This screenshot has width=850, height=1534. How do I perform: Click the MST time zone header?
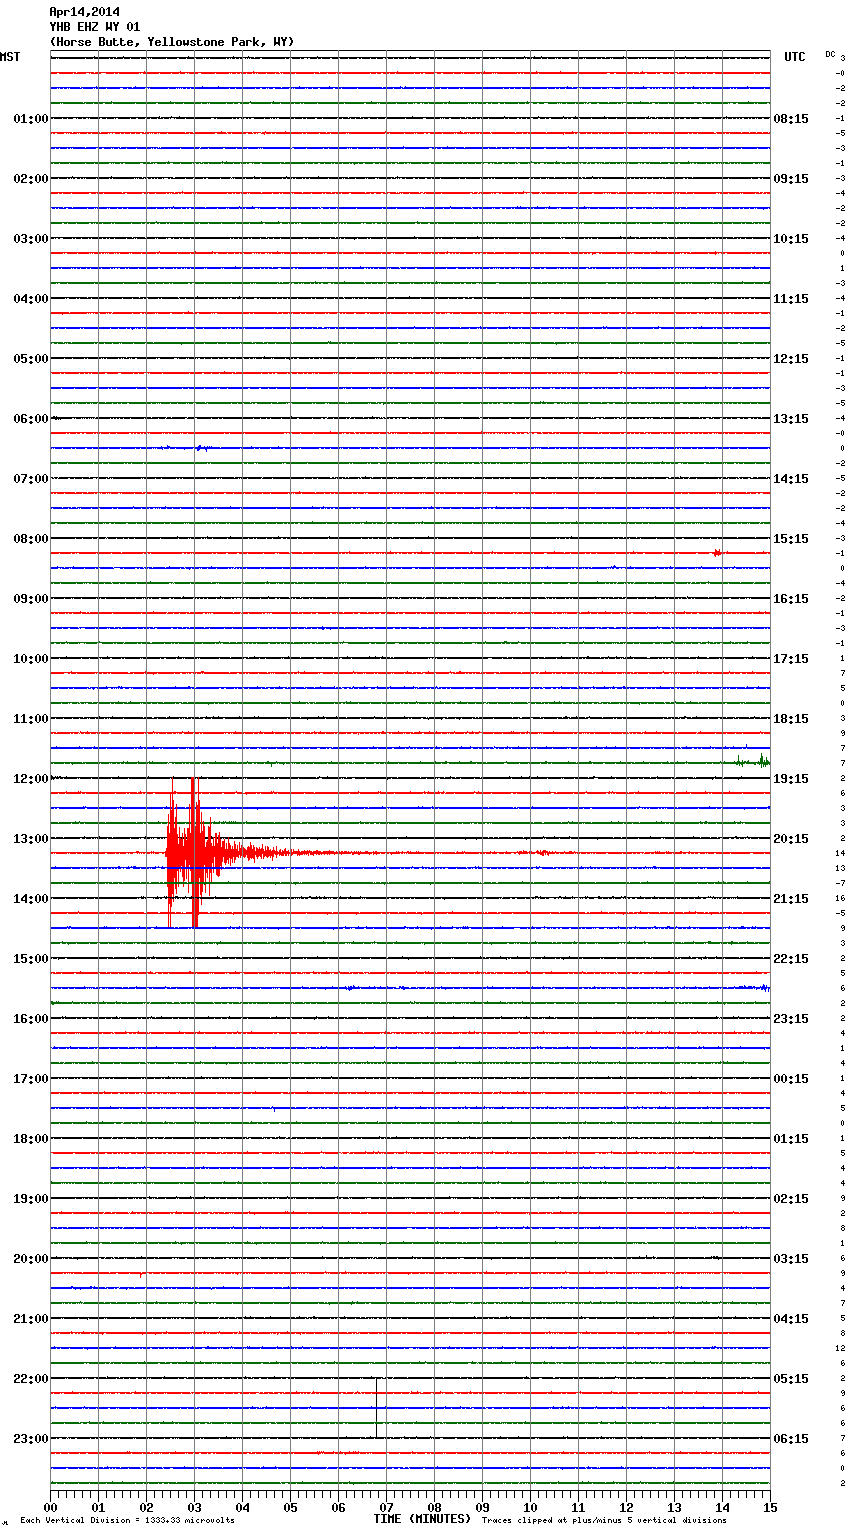click(10, 57)
